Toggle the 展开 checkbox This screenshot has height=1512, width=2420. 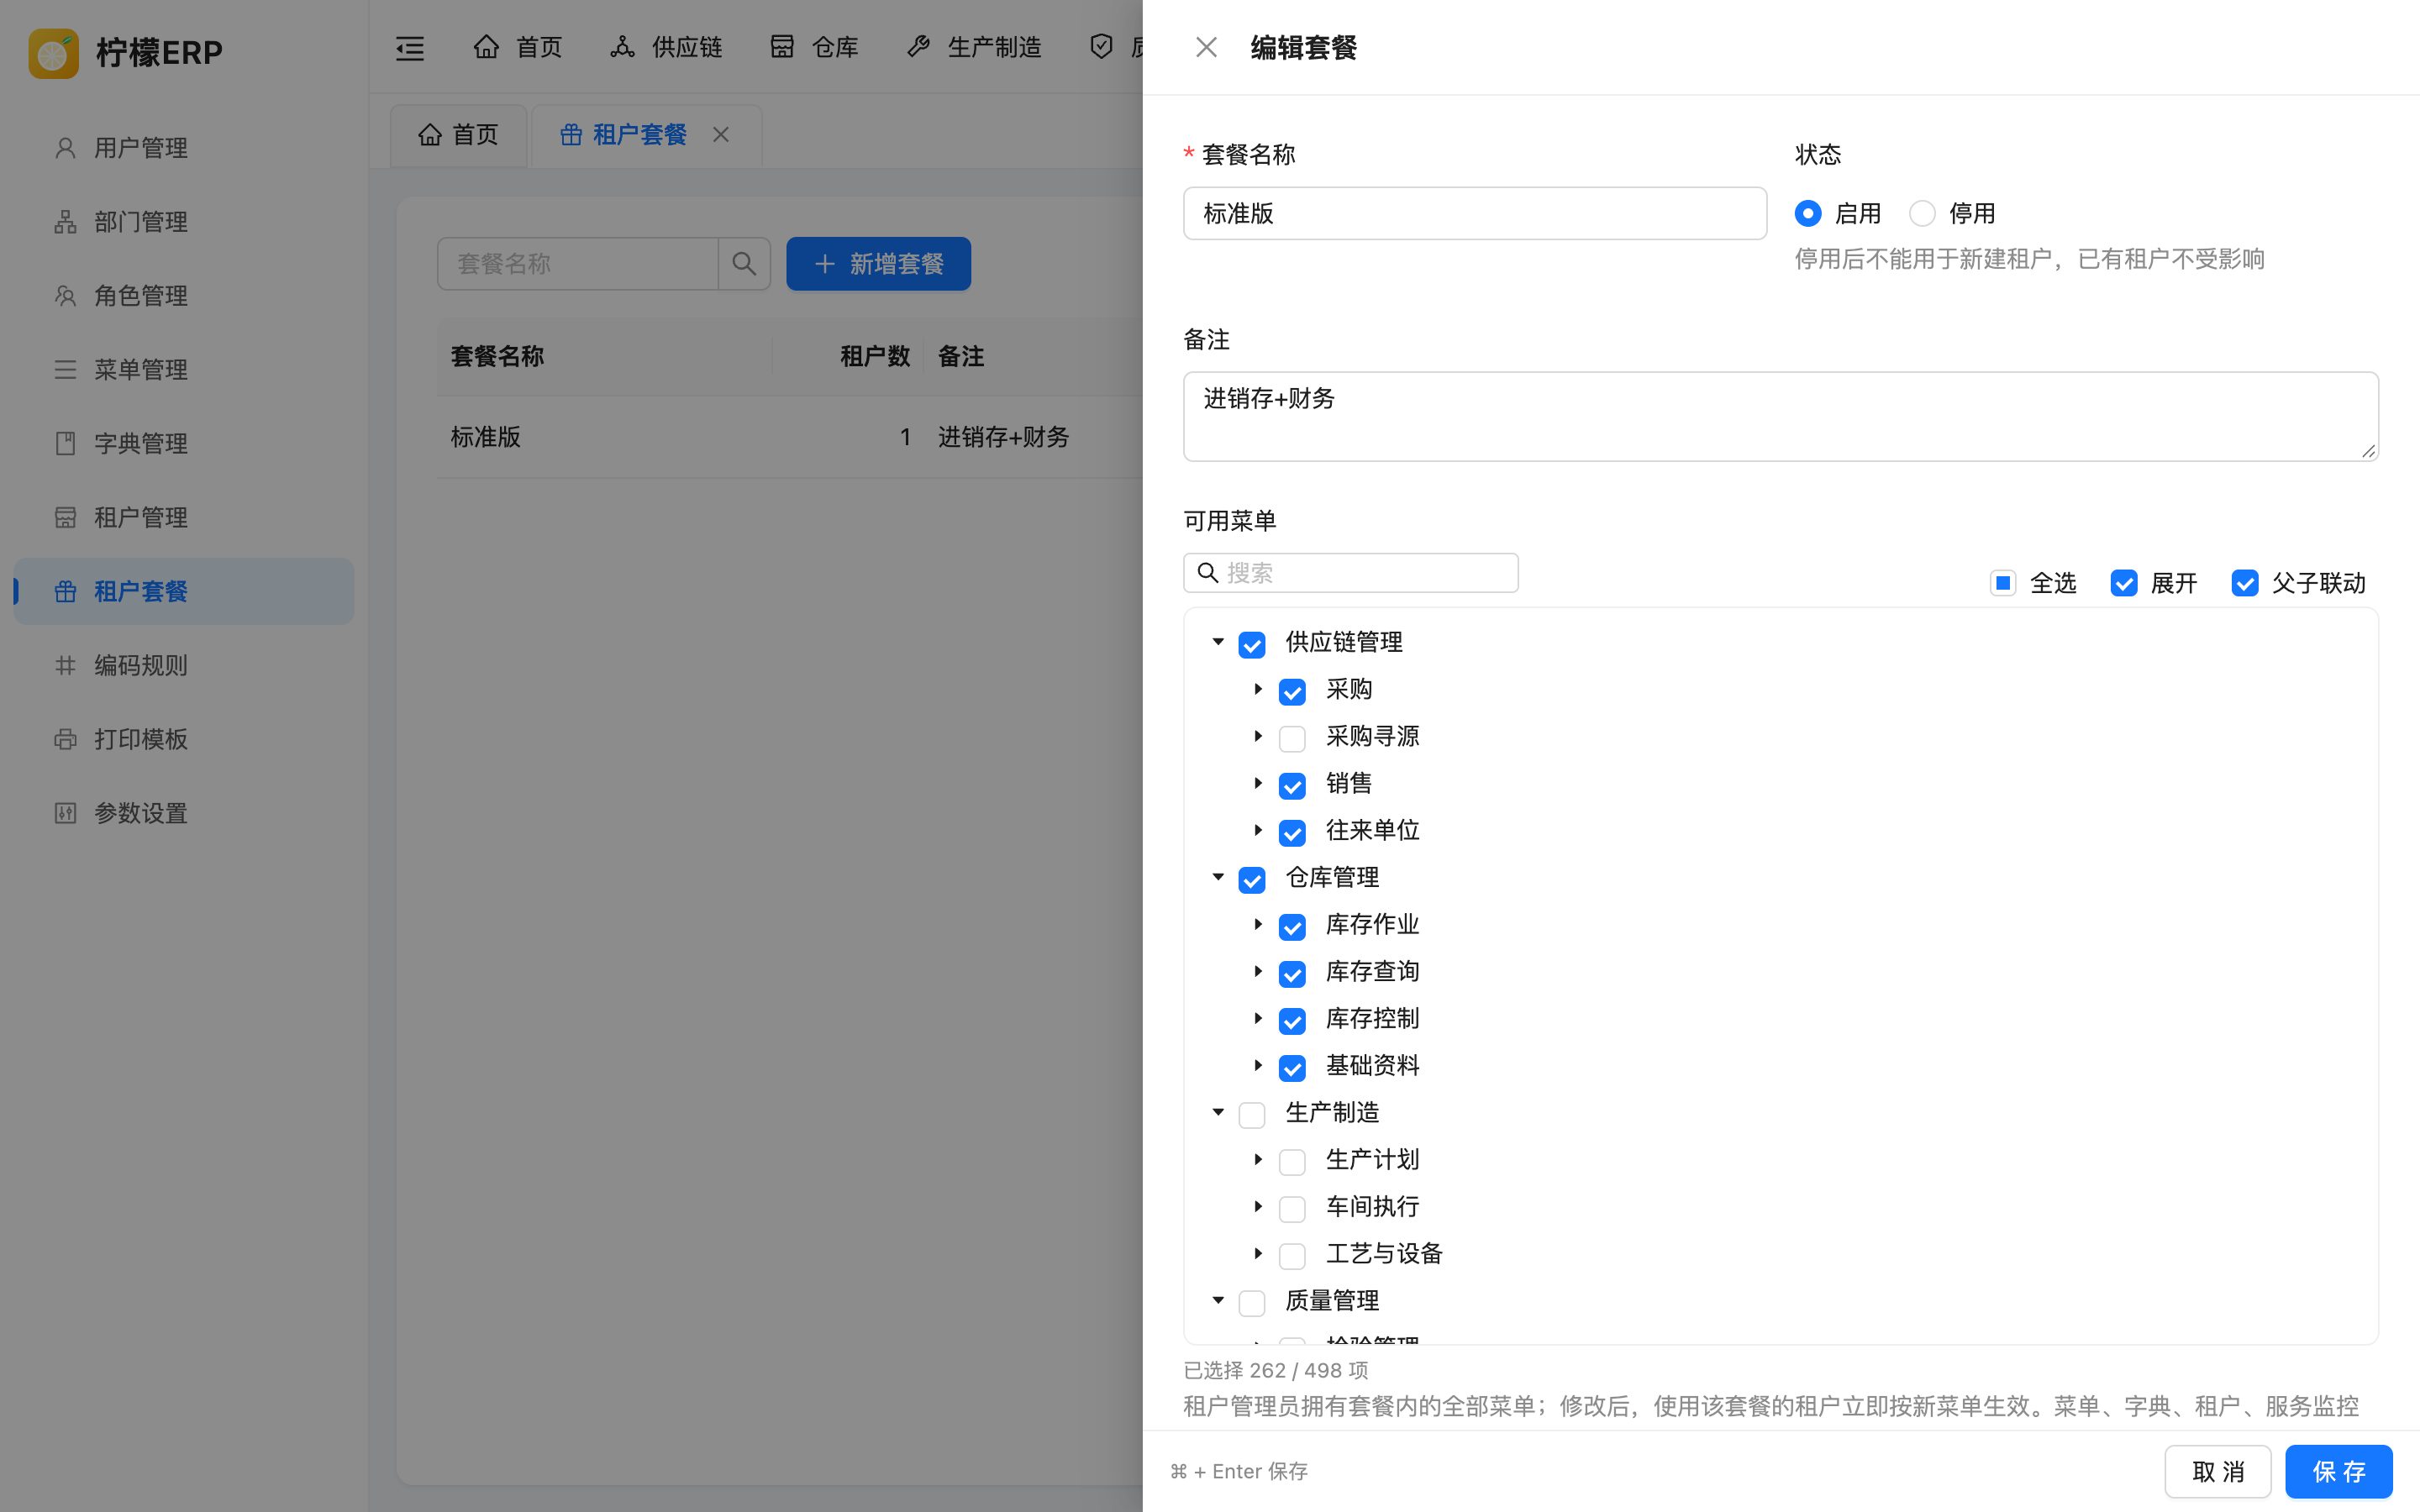click(x=2124, y=583)
